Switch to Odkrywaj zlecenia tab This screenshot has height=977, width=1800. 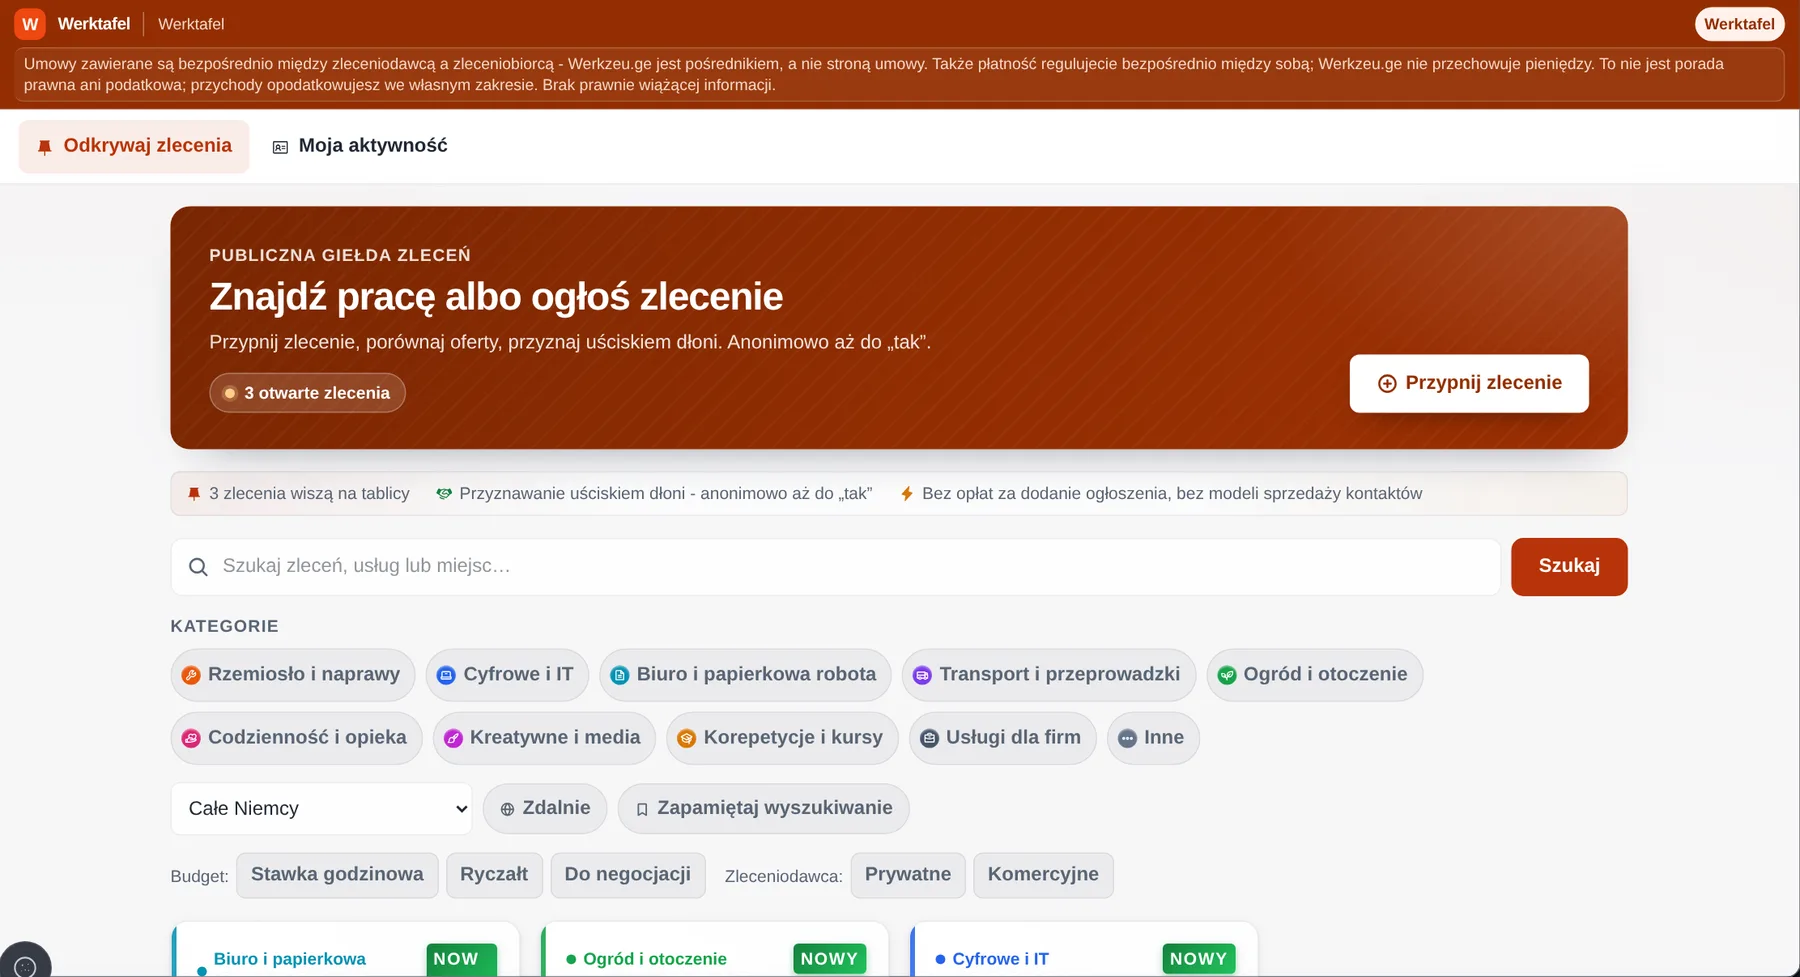point(134,146)
